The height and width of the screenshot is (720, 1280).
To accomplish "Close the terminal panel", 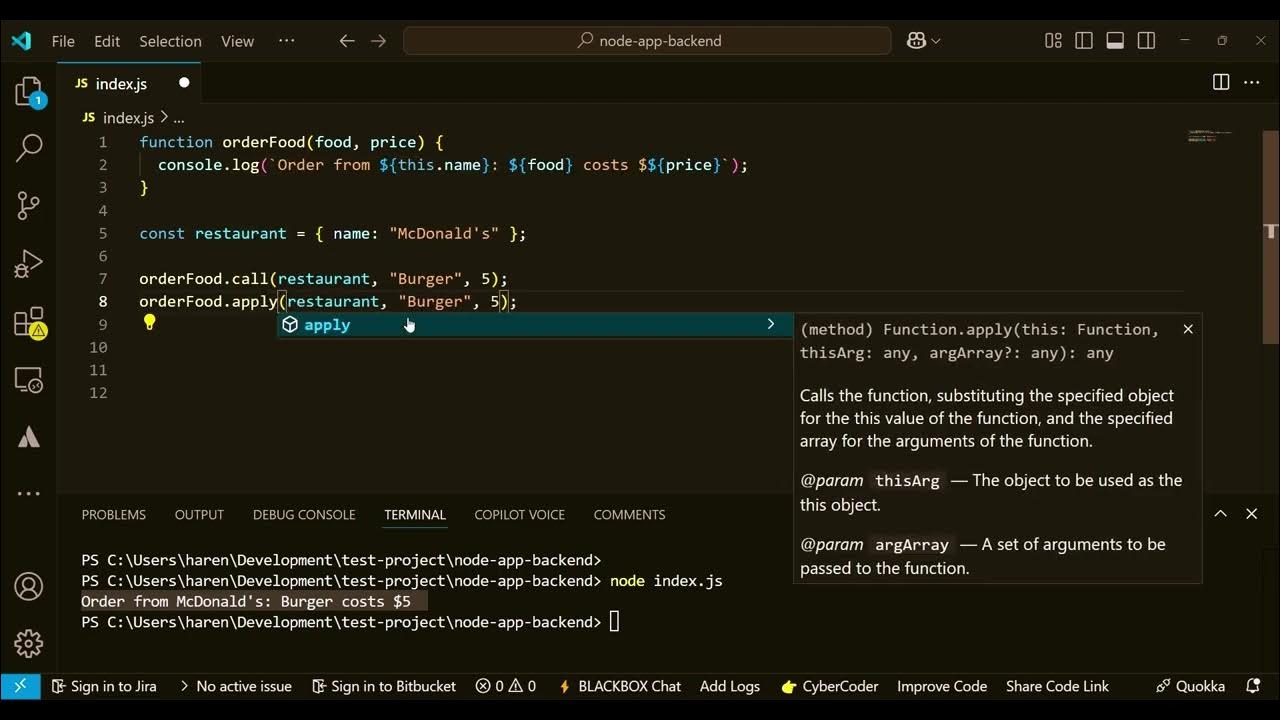I will point(1252,514).
